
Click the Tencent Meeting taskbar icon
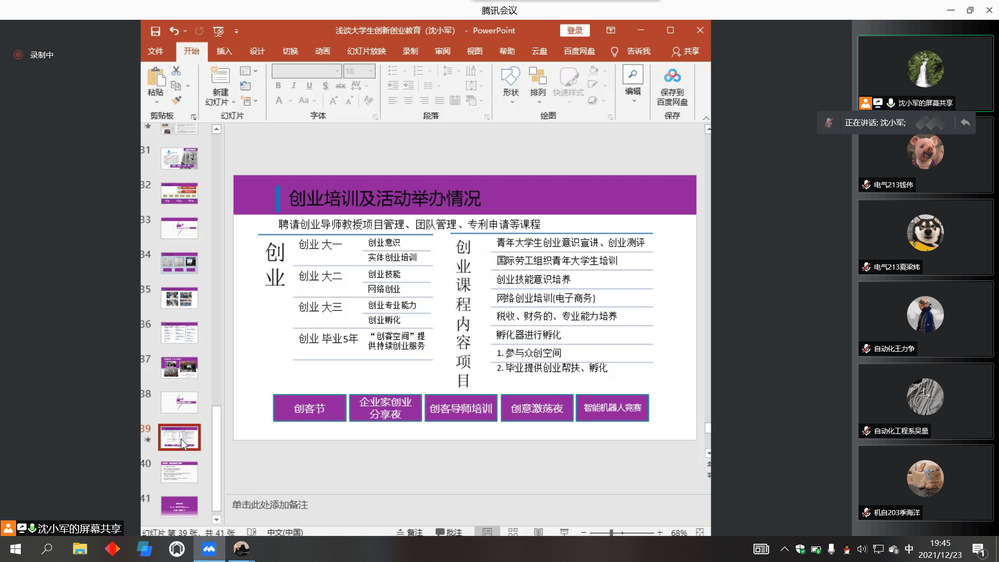(x=209, y=549)
